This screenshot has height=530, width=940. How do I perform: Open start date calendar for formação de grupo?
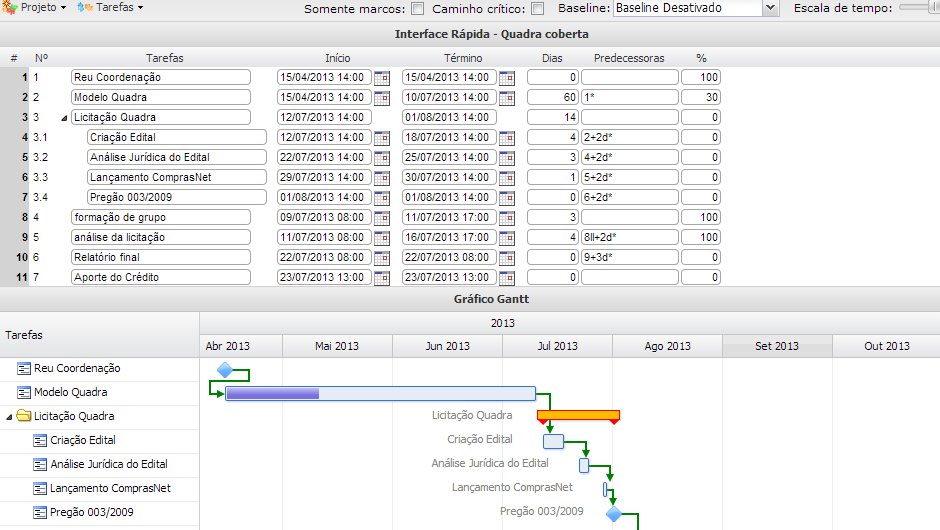[382, 217]
